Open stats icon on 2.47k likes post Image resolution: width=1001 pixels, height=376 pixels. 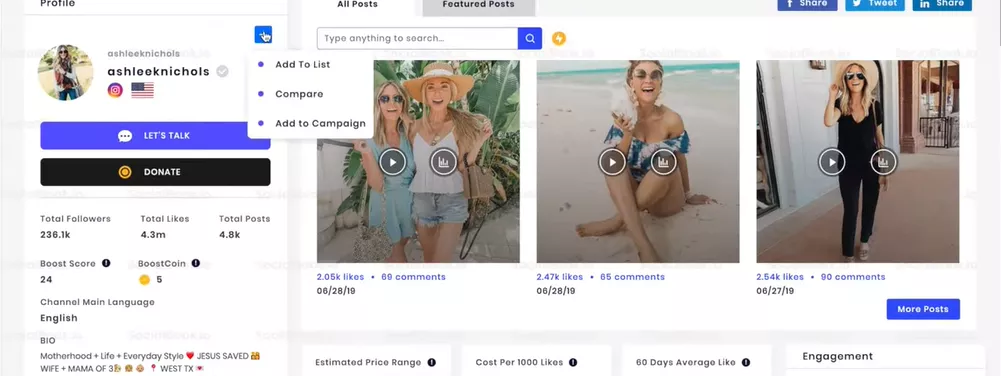tap(663, 162)
